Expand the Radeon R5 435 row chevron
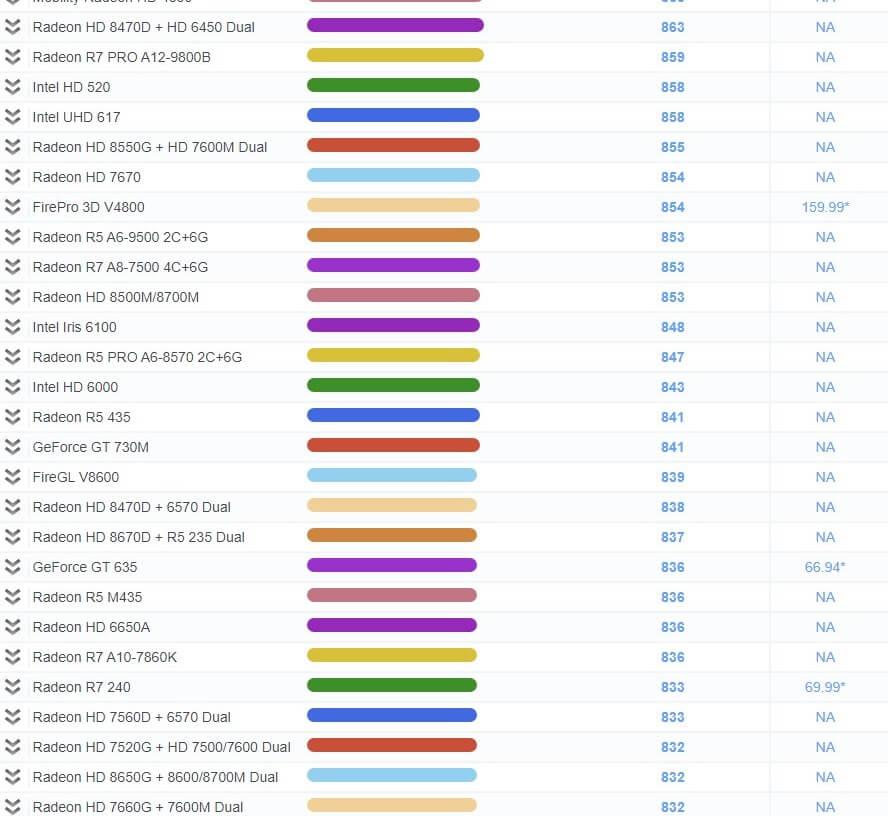 click(x=12, y=417)
